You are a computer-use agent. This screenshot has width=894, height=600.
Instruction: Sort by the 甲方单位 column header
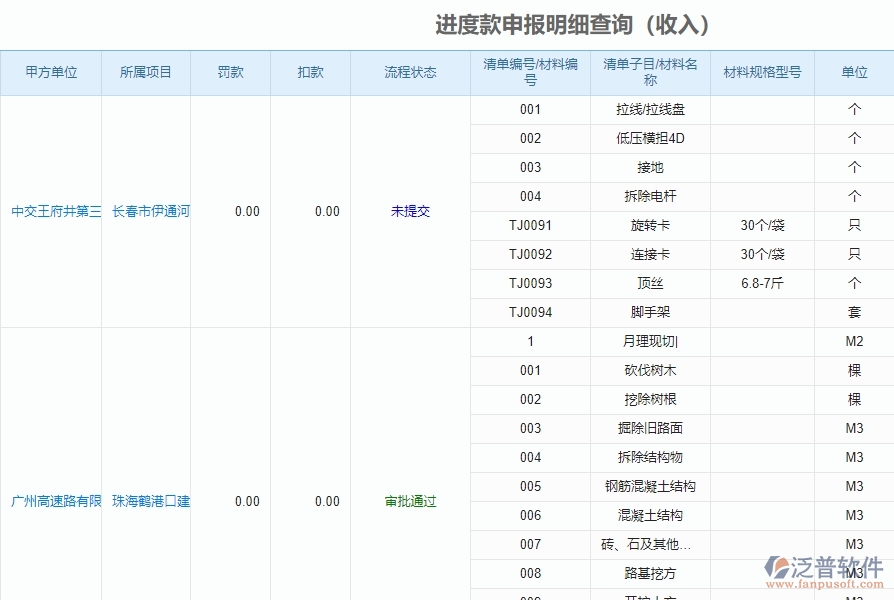(50, 72)
